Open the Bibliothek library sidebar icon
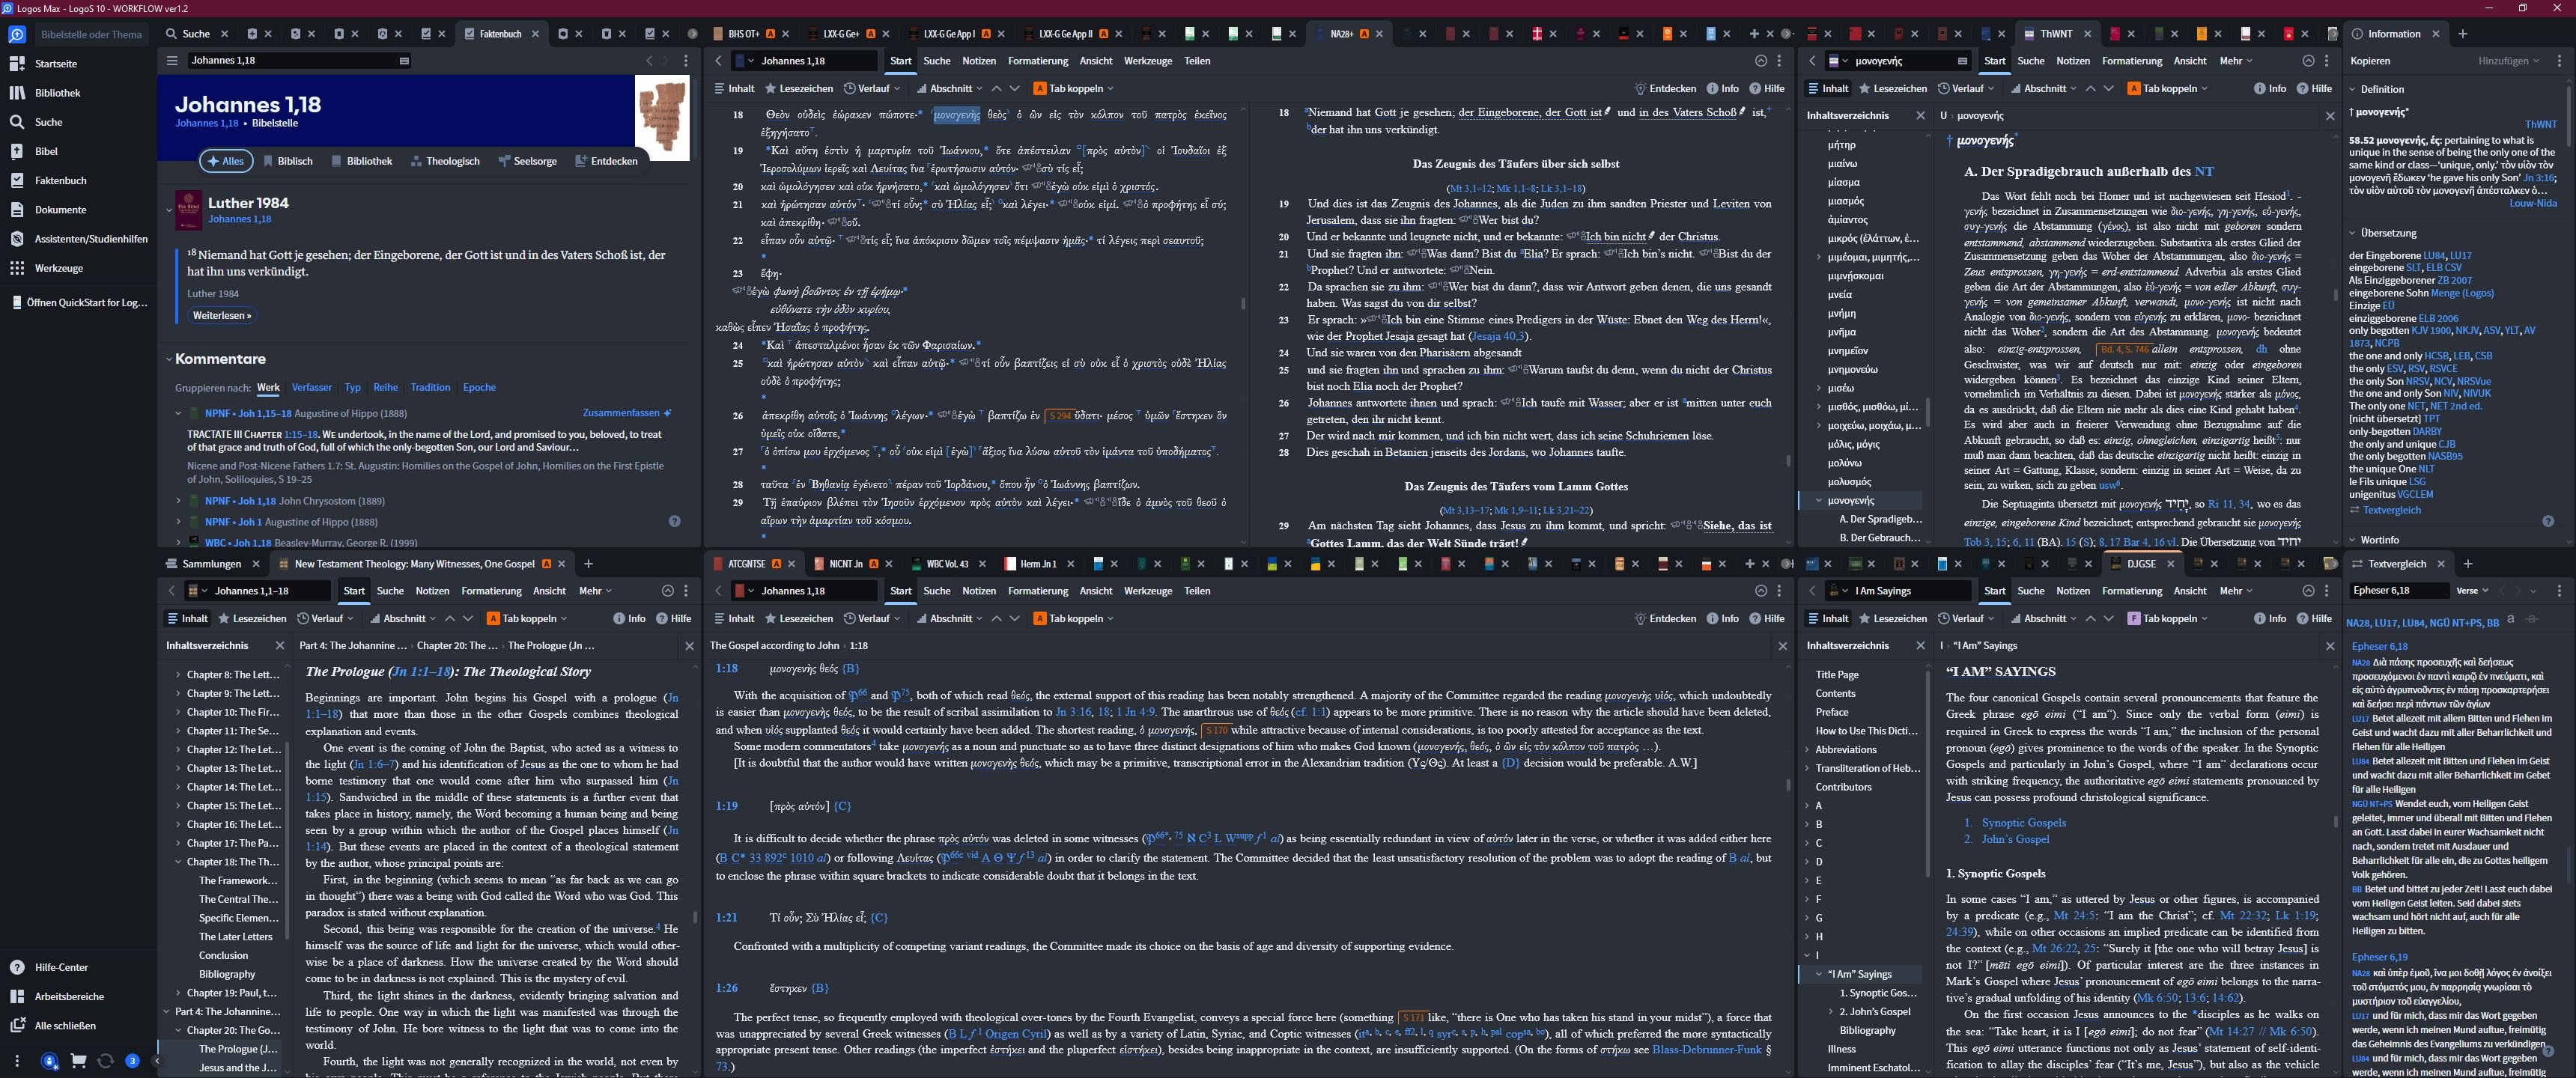 pyautogui.click(x=17, y=93)
